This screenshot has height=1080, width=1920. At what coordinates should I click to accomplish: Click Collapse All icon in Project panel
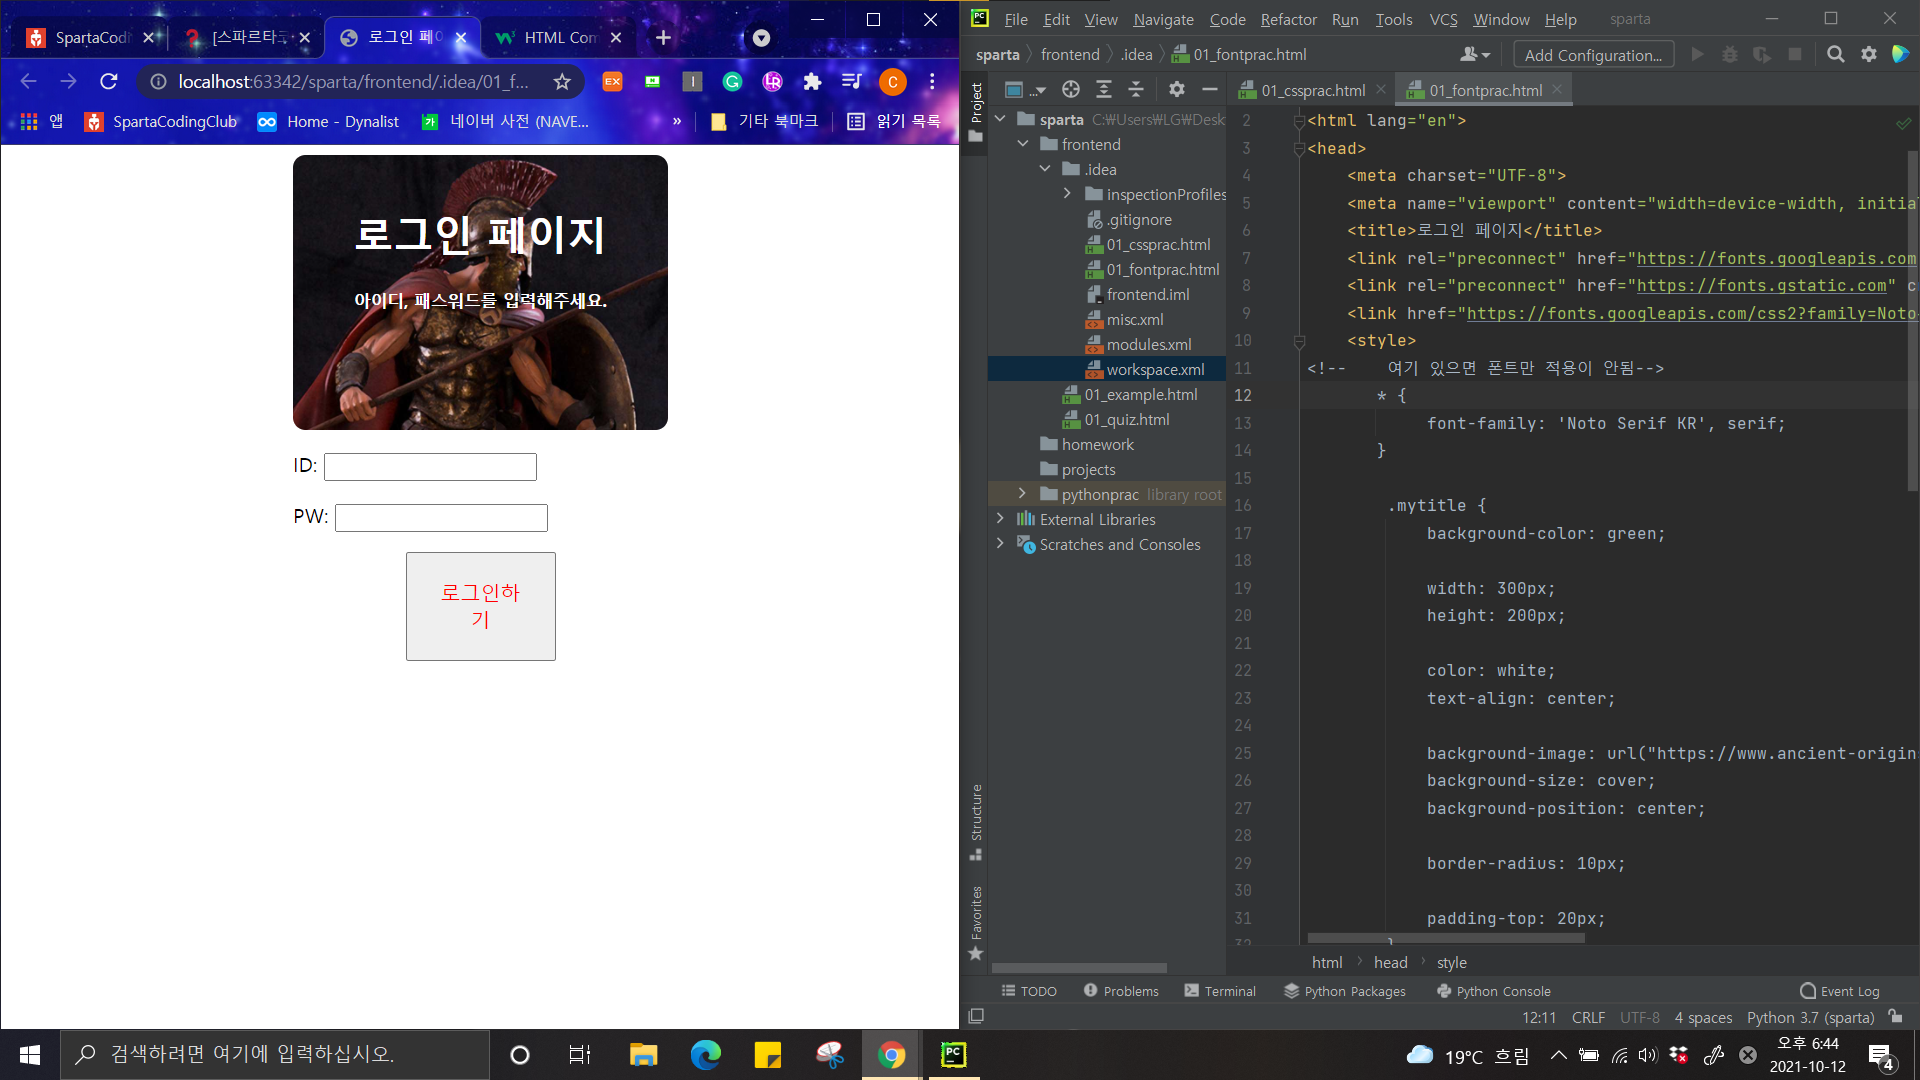coord(1136,90)
